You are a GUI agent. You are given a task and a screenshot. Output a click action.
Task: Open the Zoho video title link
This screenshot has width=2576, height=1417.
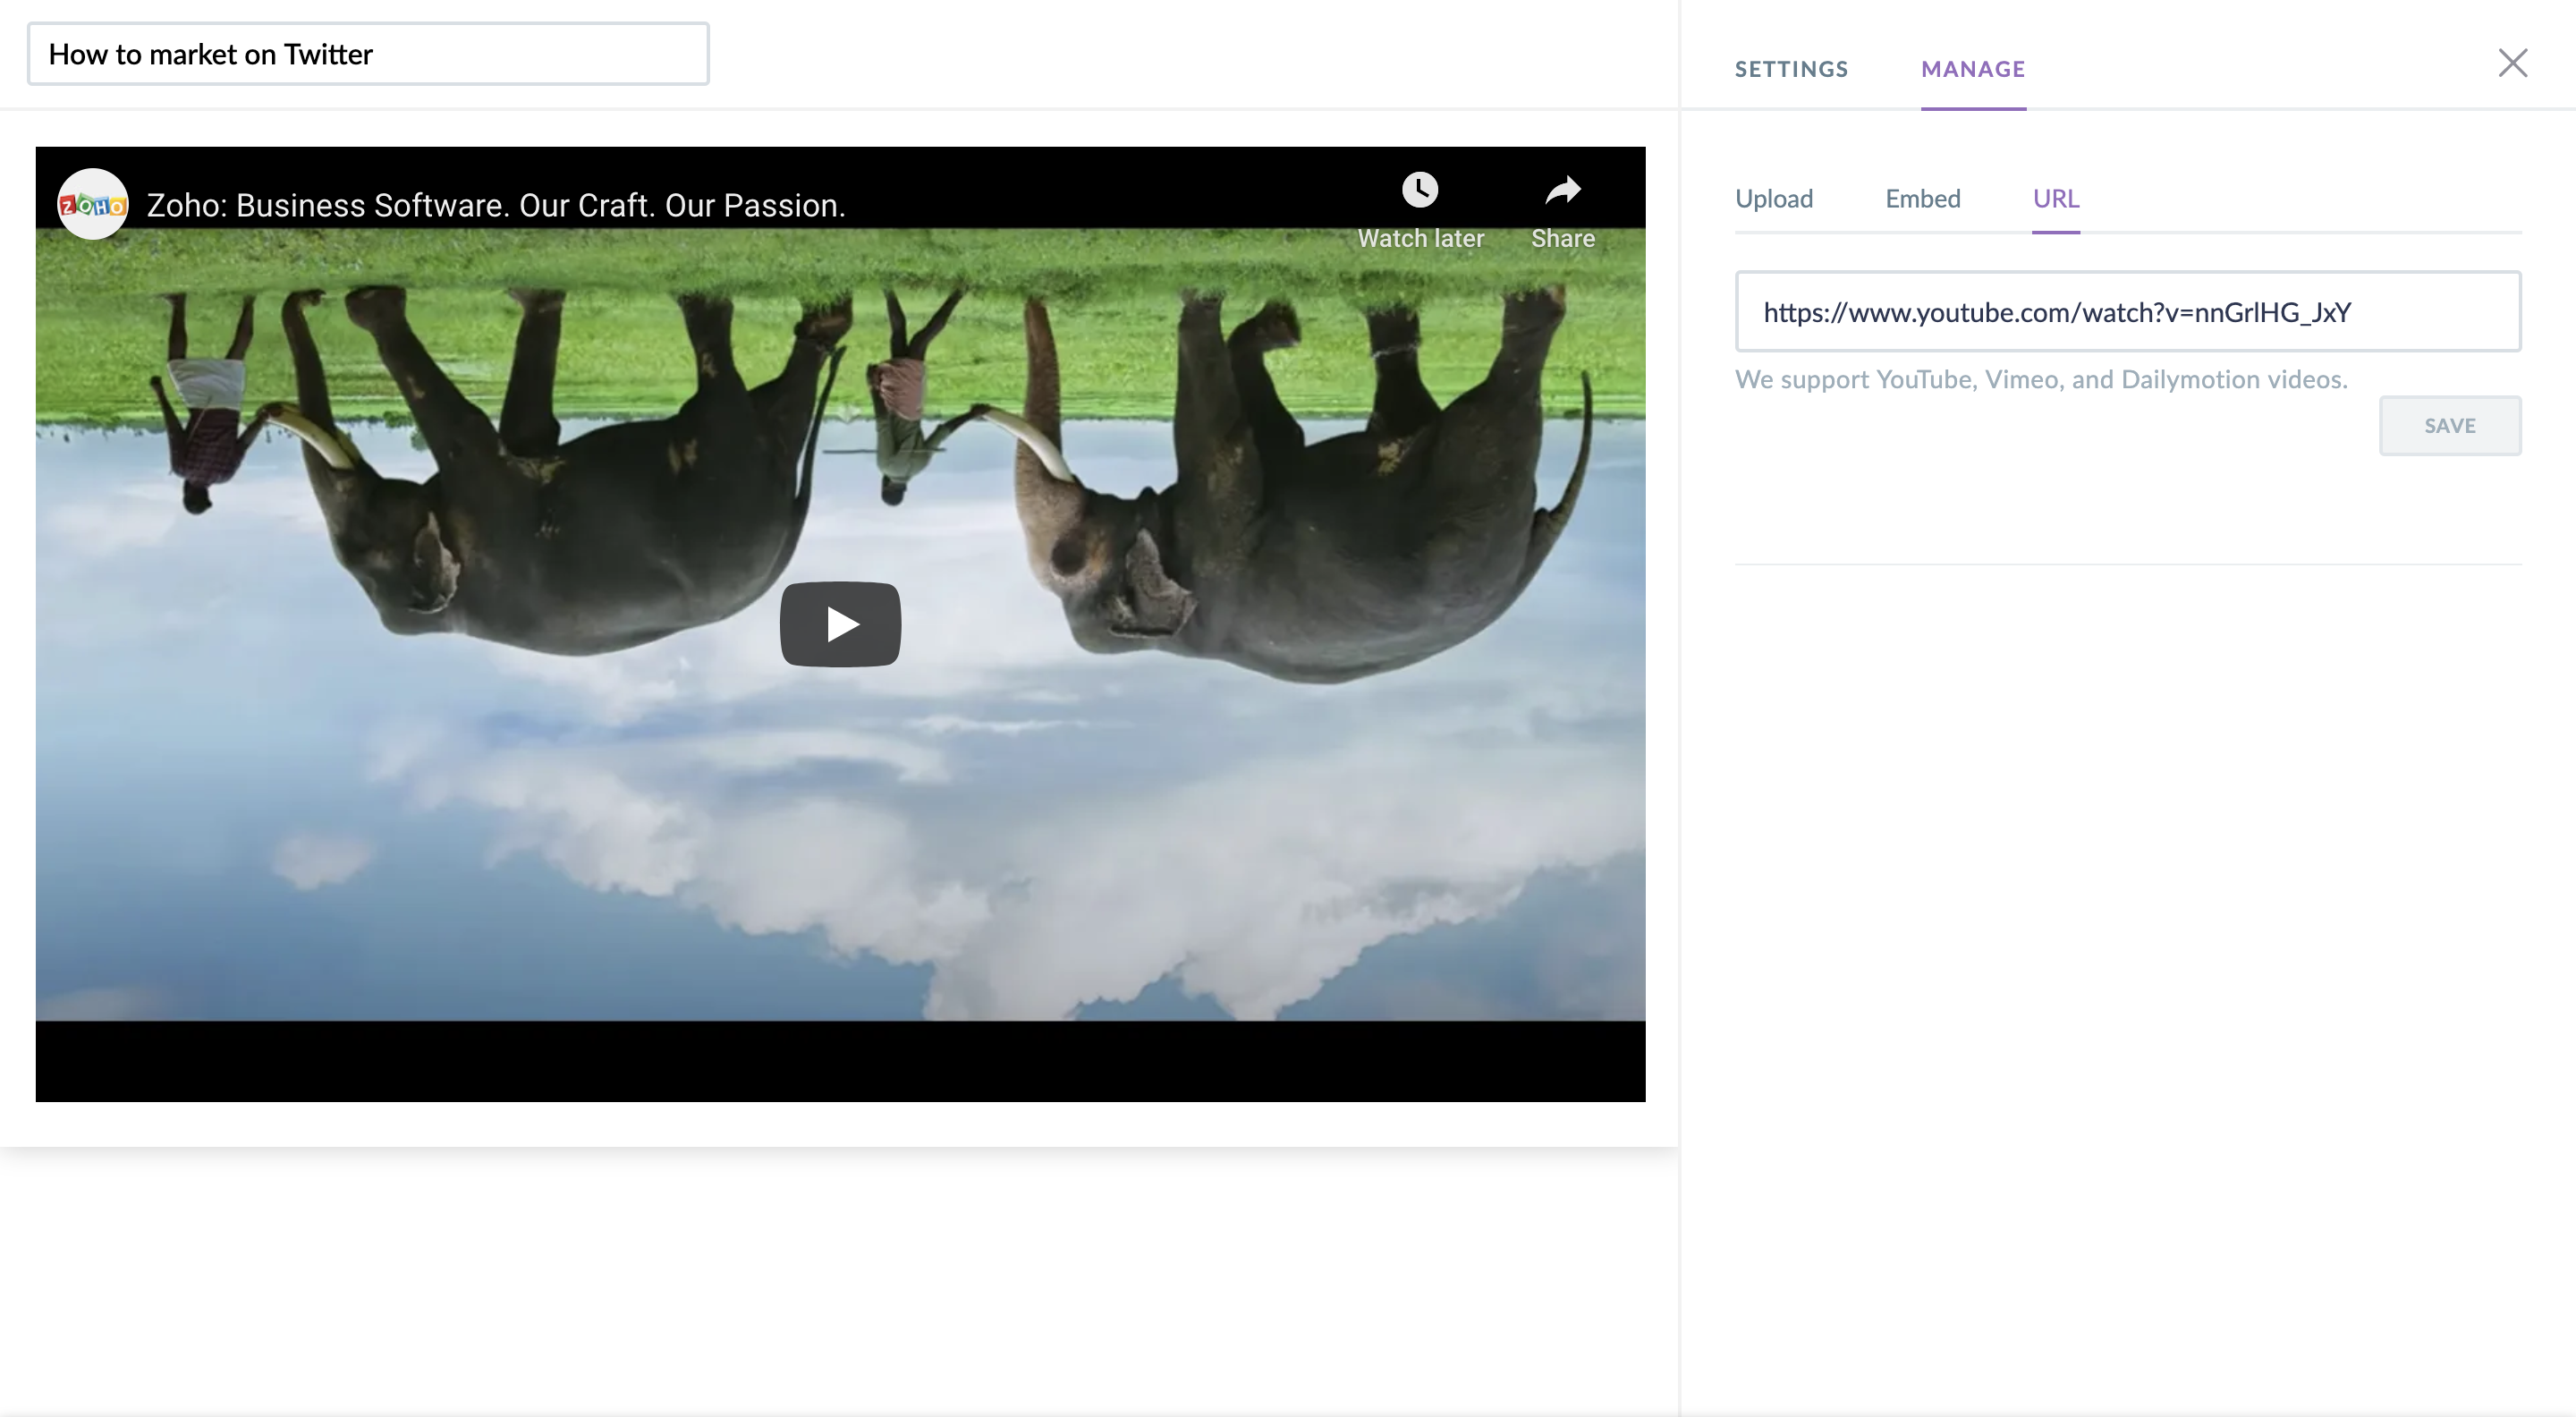pyautogui.click(x=496, y=205)
